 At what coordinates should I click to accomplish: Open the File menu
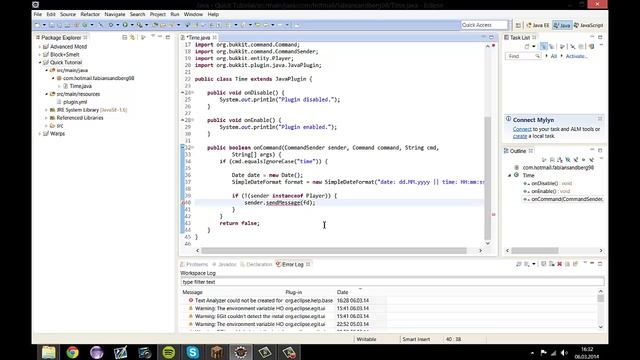38,14
